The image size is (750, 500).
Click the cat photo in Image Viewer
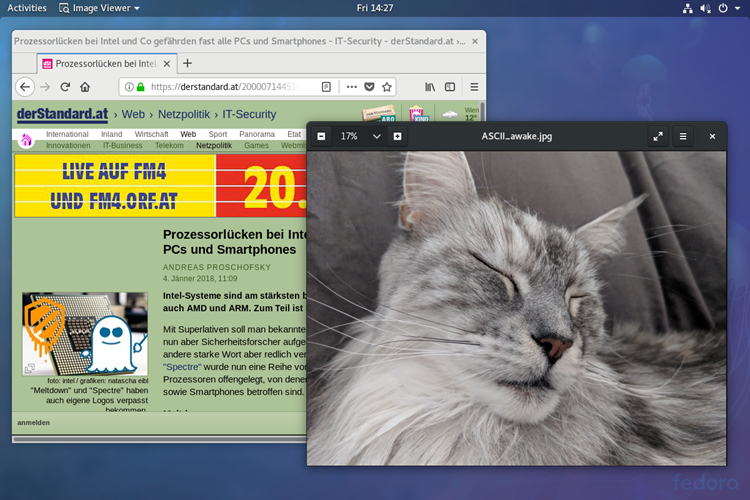(516, 308)
